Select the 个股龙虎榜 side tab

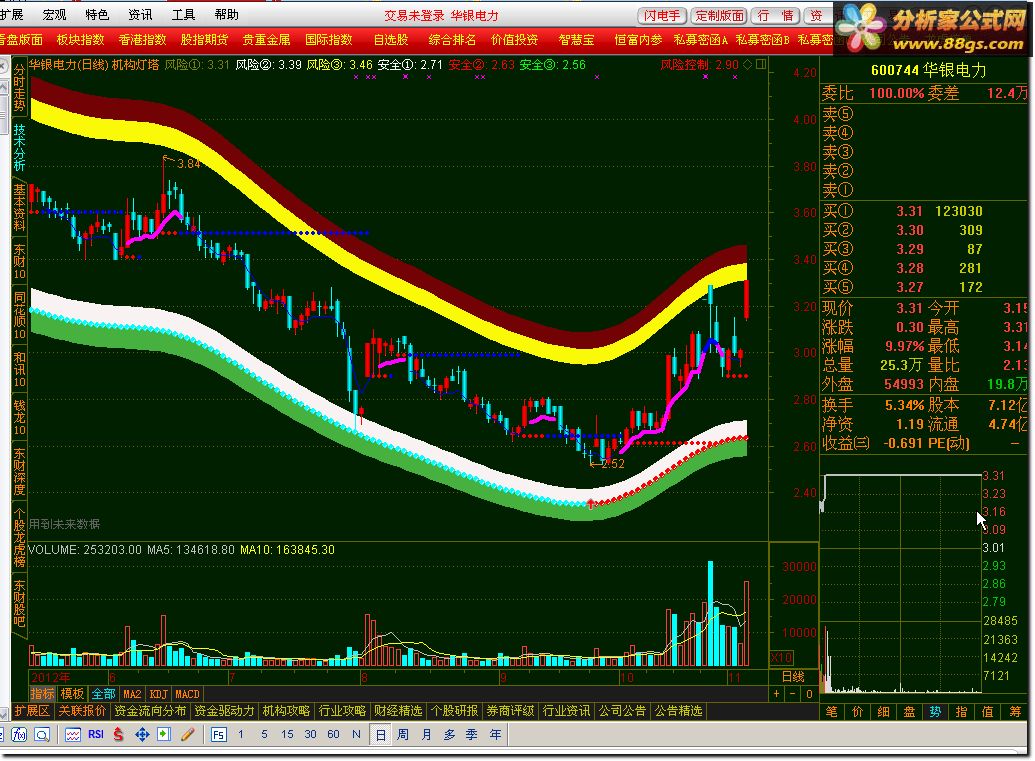tap(18, 538)
